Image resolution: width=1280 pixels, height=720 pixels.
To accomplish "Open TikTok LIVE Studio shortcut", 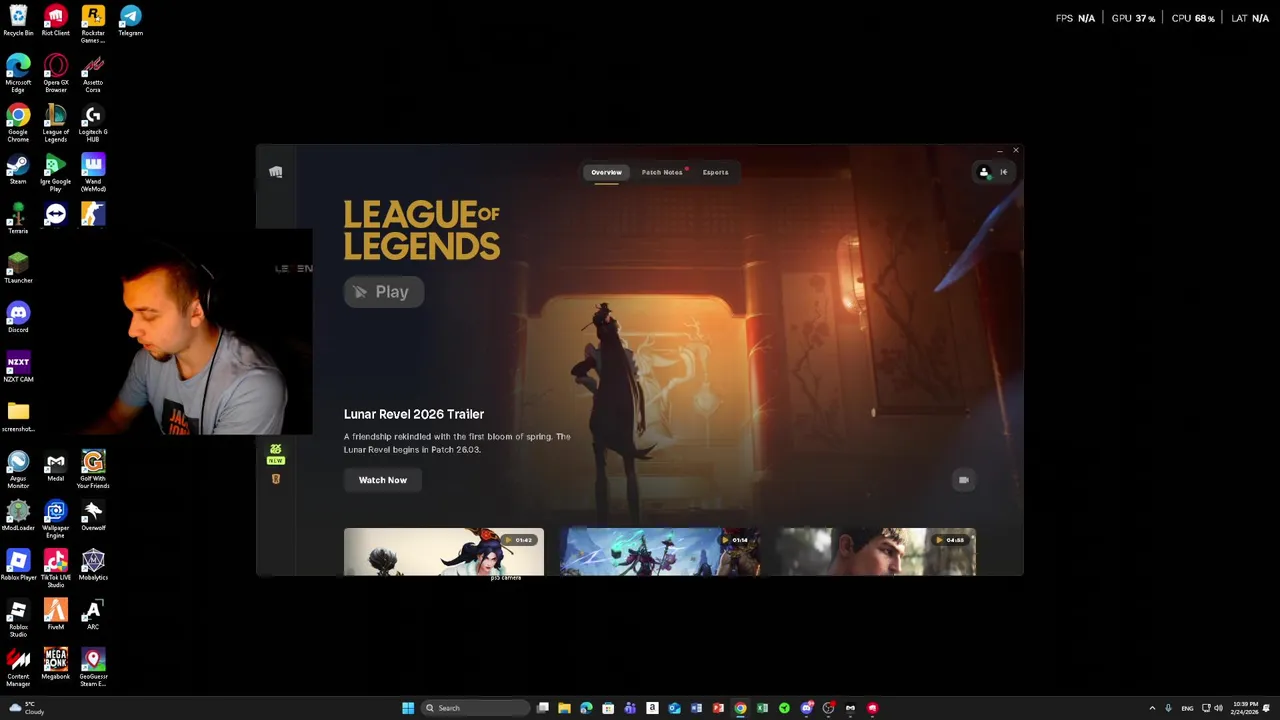I will 55,568.
